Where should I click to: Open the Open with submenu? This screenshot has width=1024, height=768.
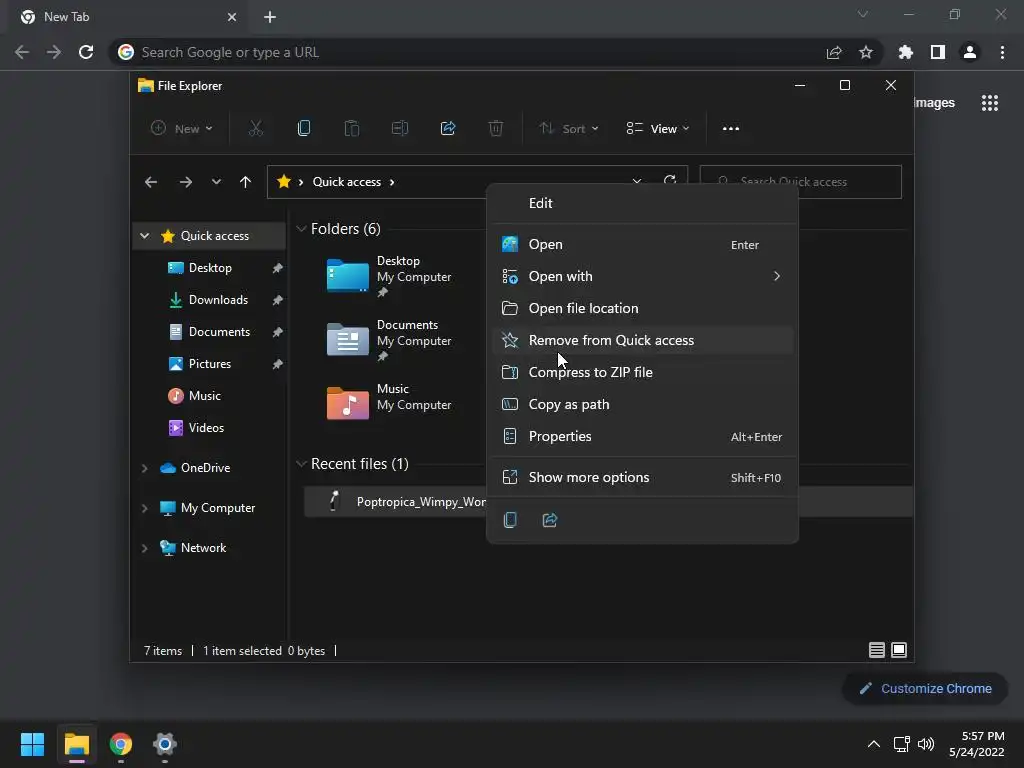pos(643,276)
